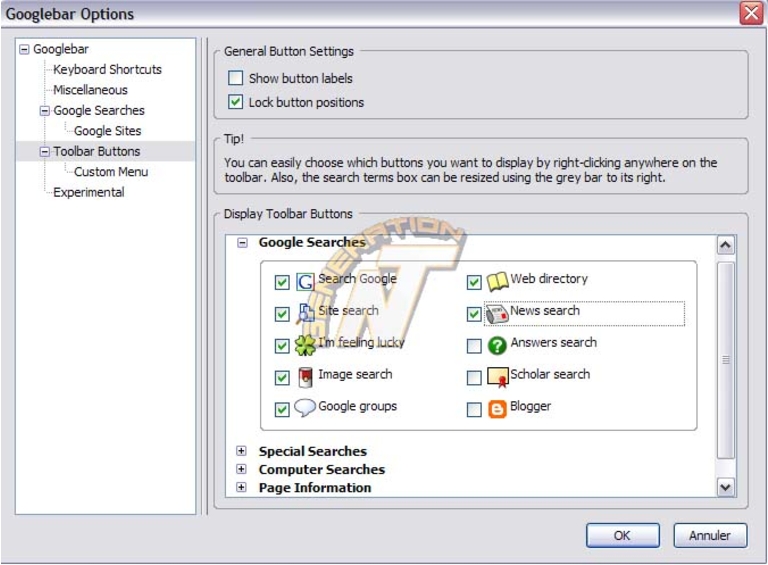The width and height of the screenshot is (768, 565).
Task: Check the Blogger checkbox
Action: (x=474, y=409)
